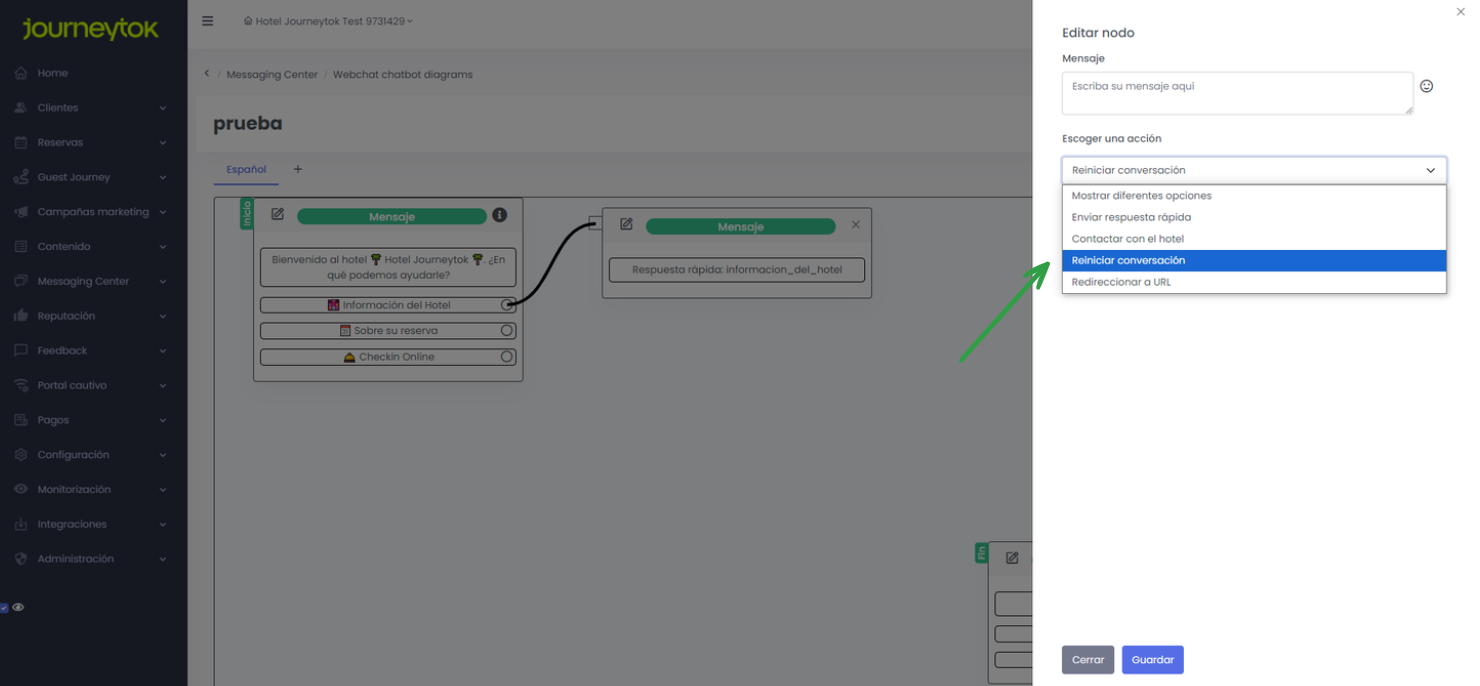Click the hamburger menu icon
The width and height of the screenshot is (1480, 686).
pos(208,21)
